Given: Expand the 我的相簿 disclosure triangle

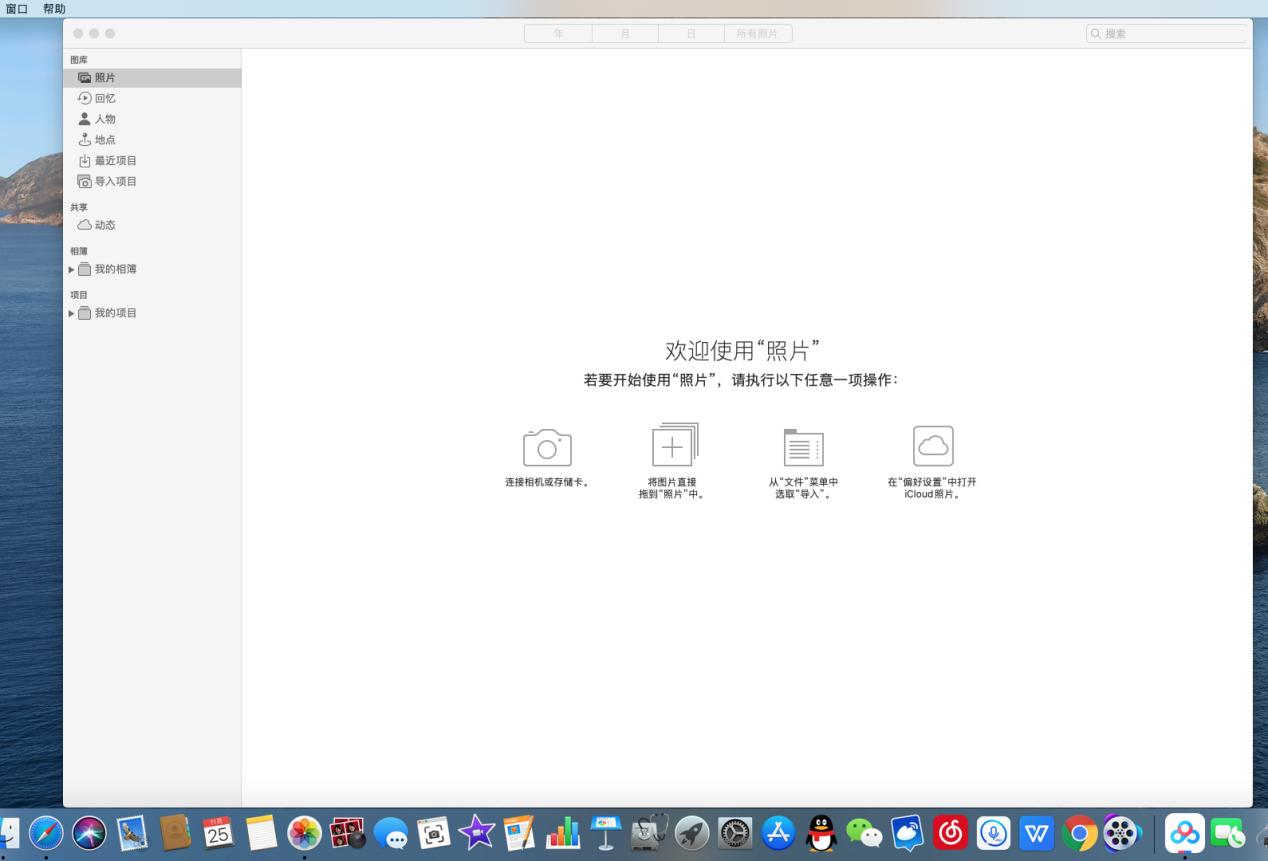Looking at the screenshot, I should pyautogui.click(x=71, y=269).
